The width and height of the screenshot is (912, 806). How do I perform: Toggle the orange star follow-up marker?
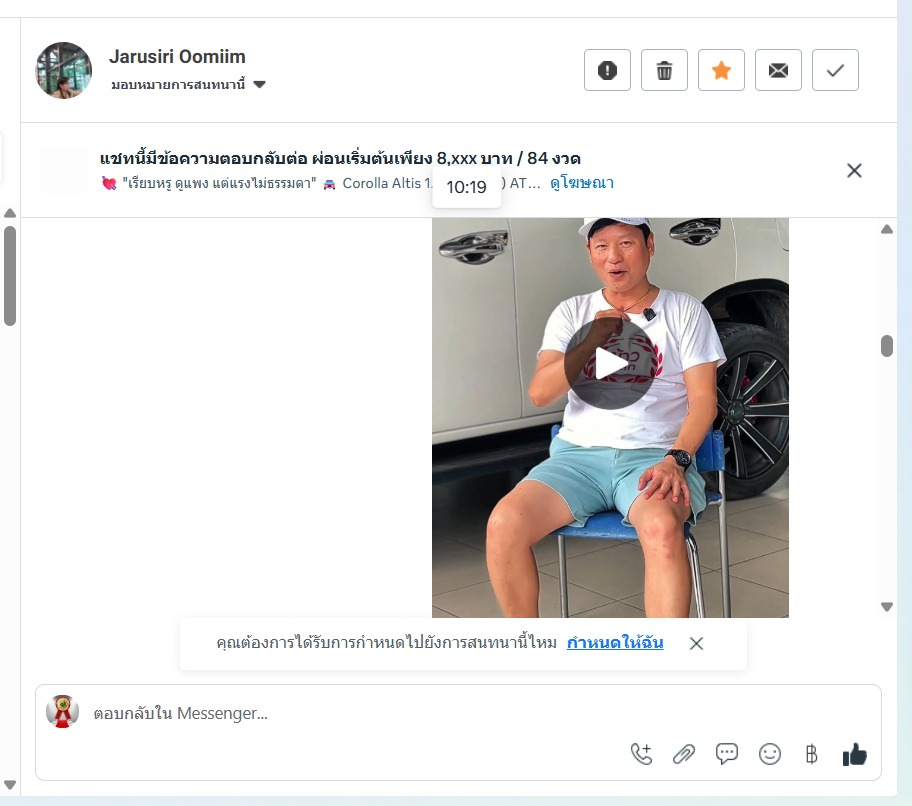[721, 70]
